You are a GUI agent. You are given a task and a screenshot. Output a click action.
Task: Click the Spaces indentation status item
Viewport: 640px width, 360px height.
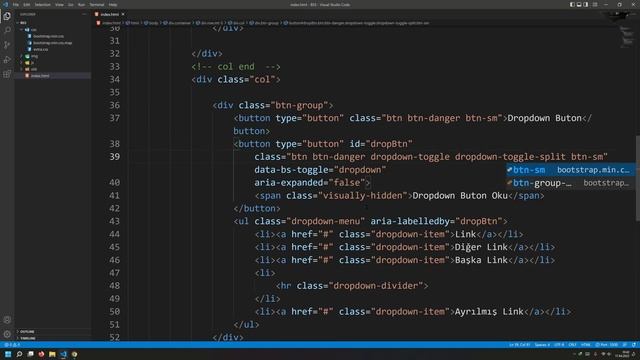(542, 345)
